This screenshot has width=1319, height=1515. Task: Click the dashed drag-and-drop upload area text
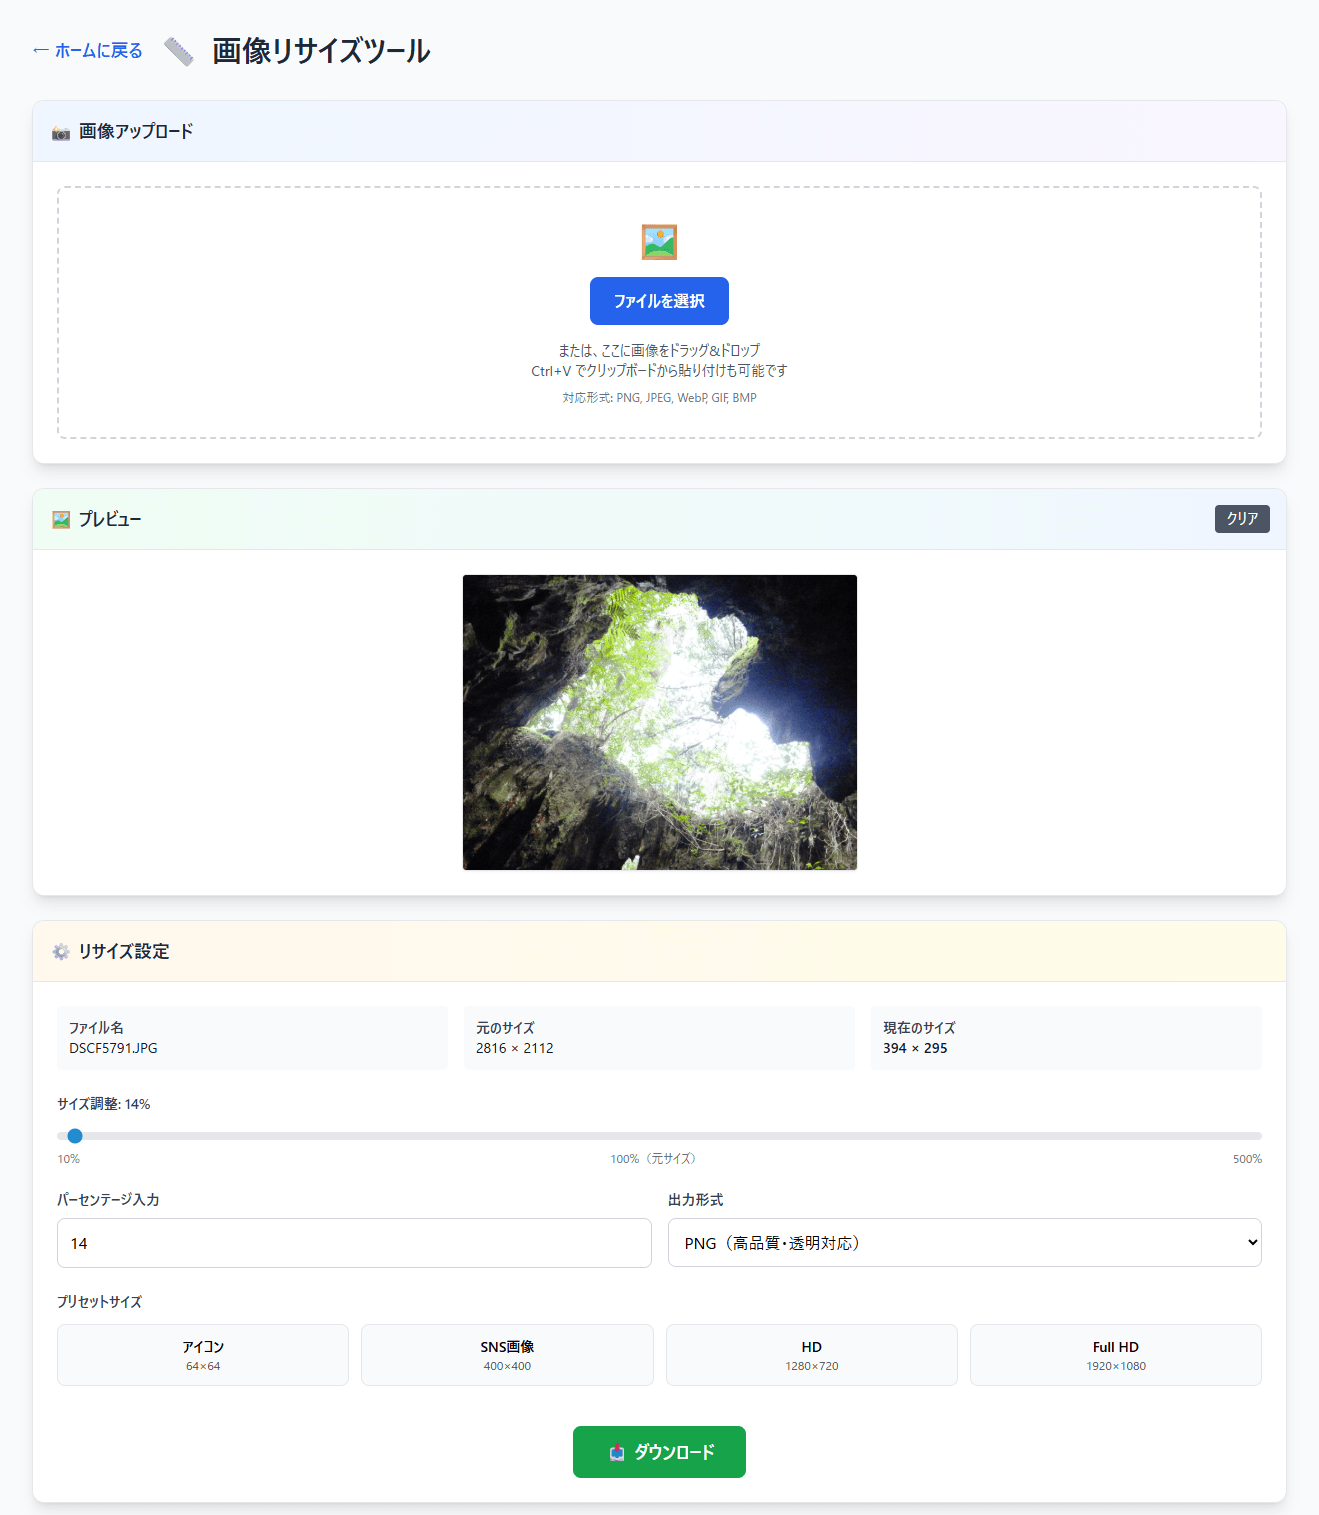click(x=659, y=360)
